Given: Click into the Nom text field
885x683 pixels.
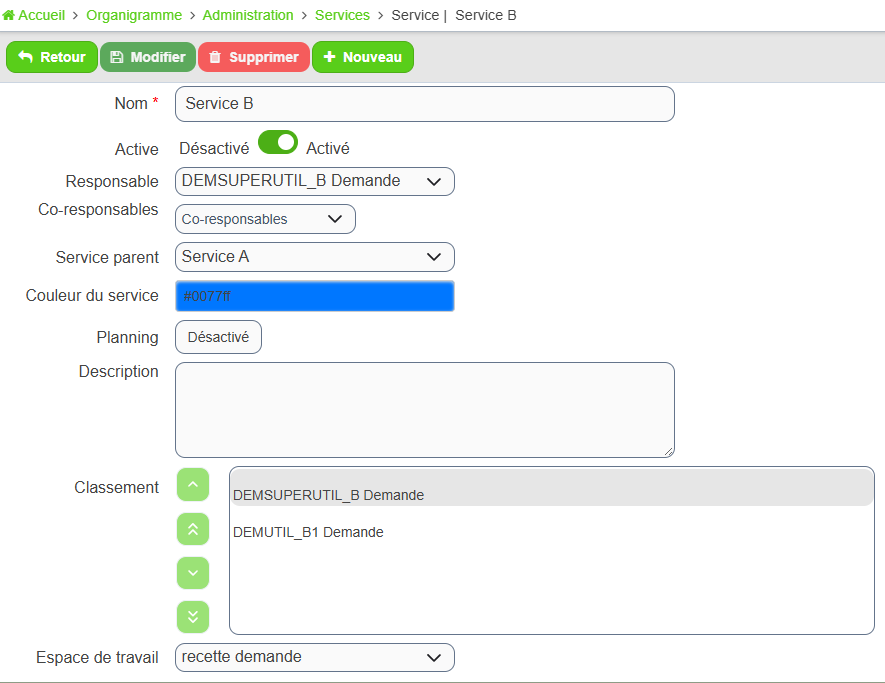Looking at the screenshot, I should tap(425, 104).
